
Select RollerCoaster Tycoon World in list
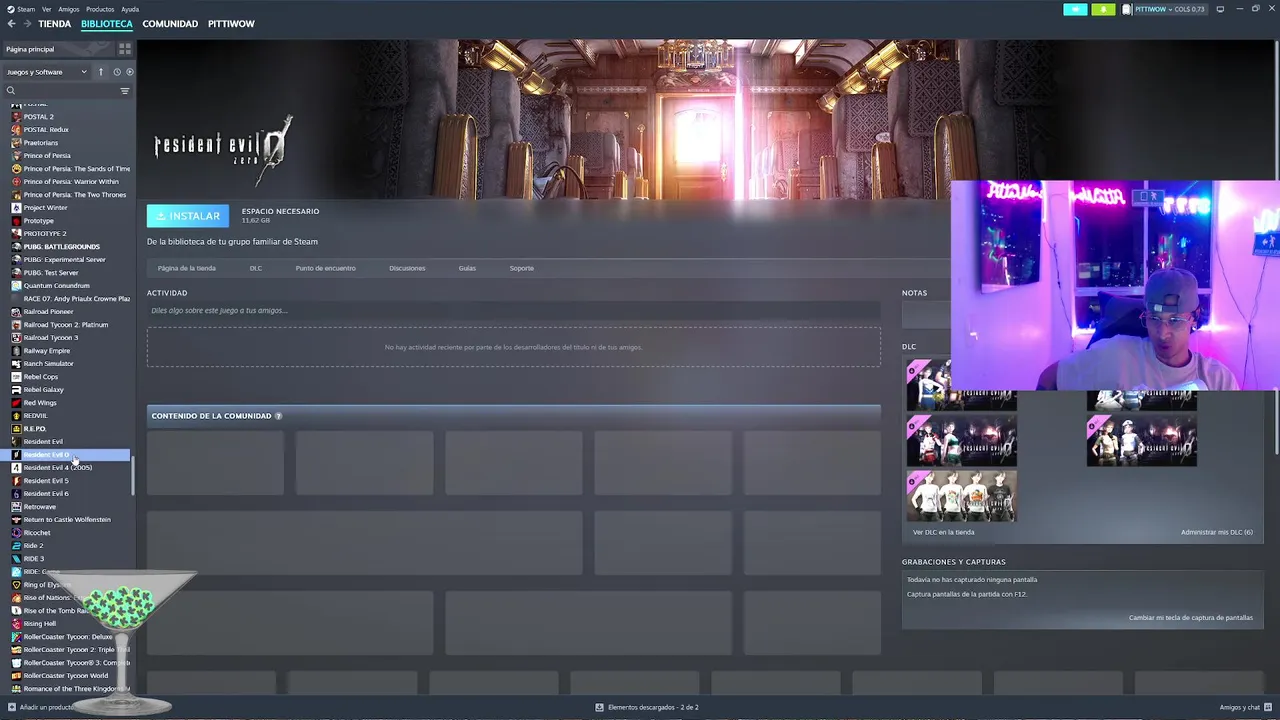(x=66, y=676)
